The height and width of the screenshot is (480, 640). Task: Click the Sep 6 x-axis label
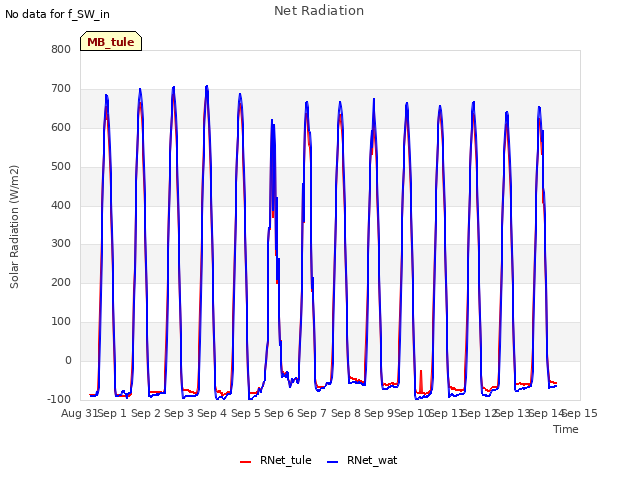279,413
